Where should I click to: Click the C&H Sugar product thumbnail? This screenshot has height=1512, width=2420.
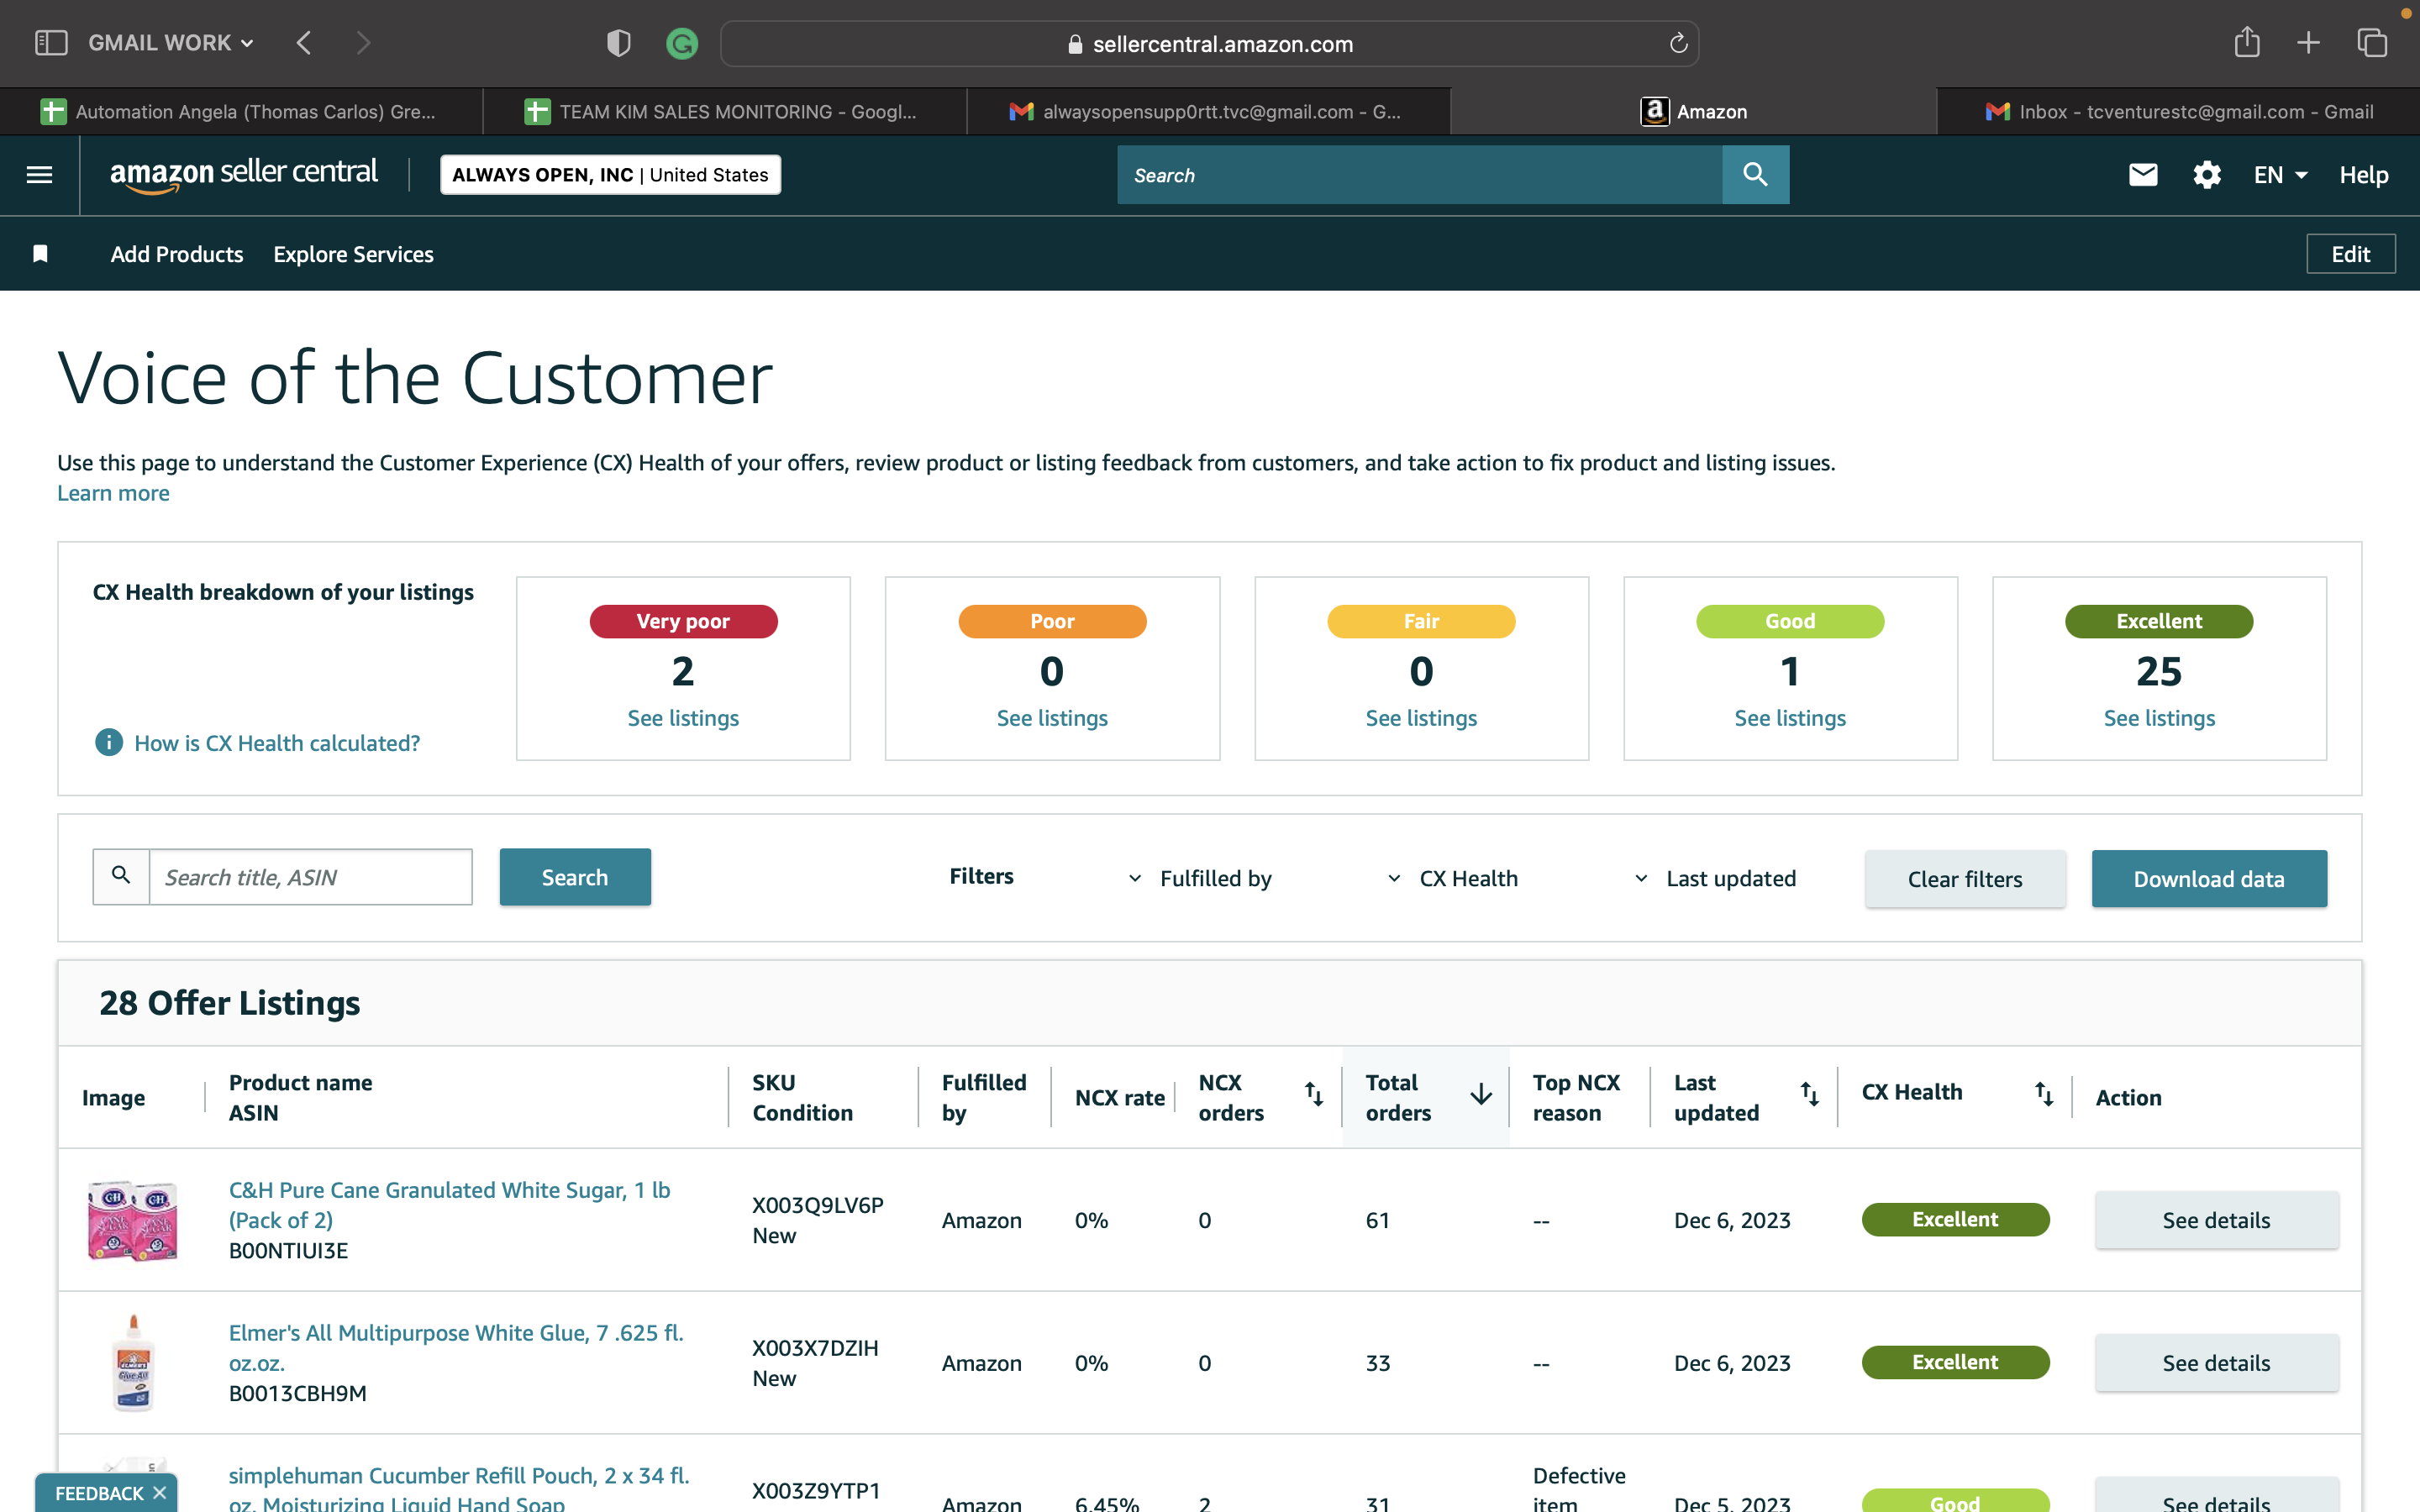[x=133, y=1220]
